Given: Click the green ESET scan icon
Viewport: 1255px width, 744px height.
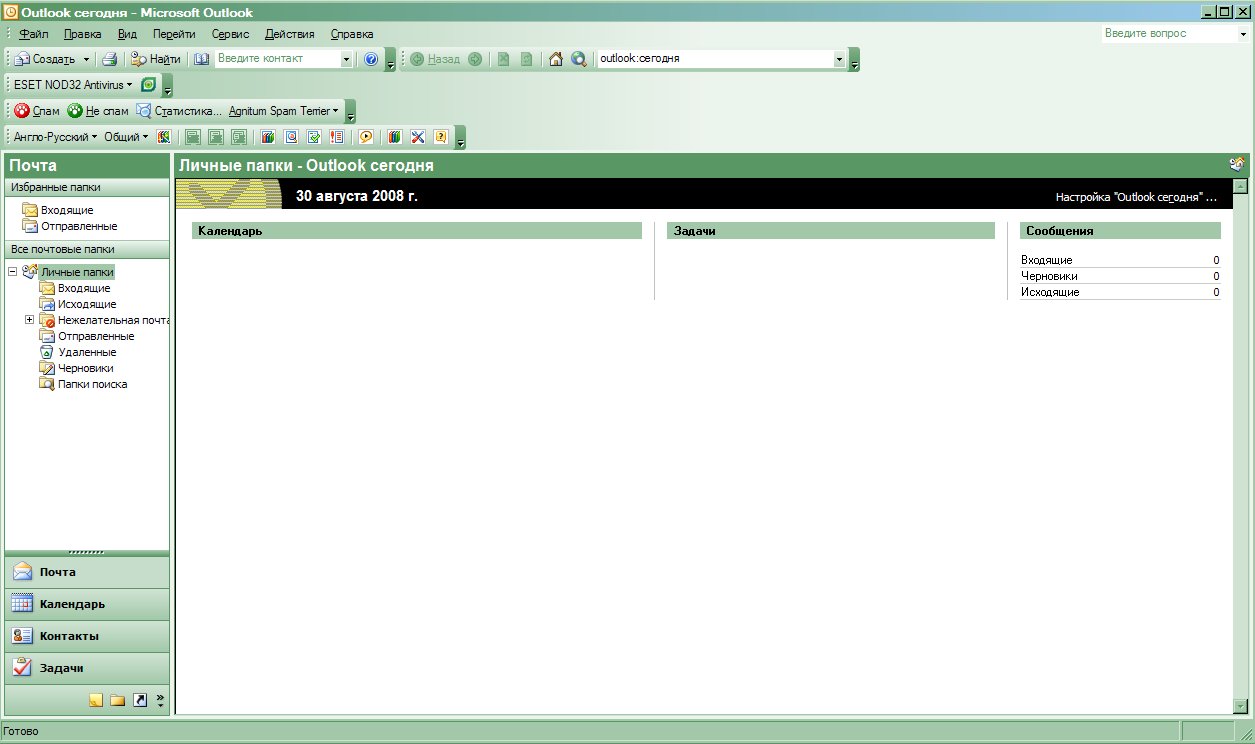Looking at the screenshot, I should [x=149, y=85].
